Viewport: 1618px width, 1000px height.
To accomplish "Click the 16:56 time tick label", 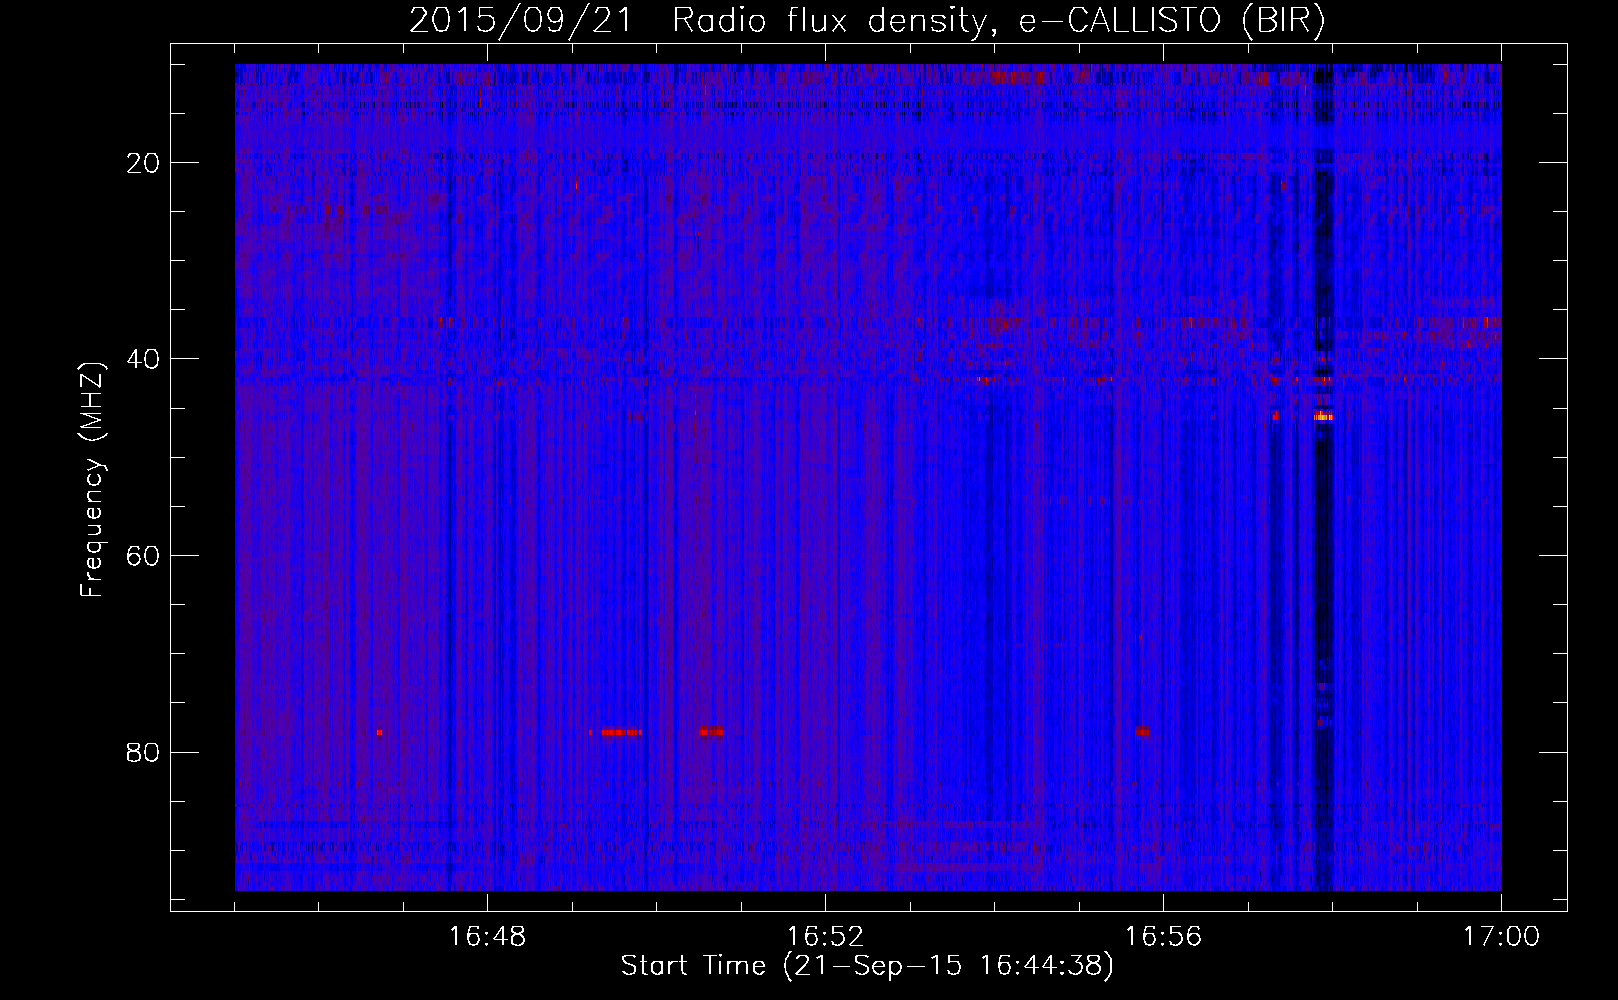I will point(1163,936).
